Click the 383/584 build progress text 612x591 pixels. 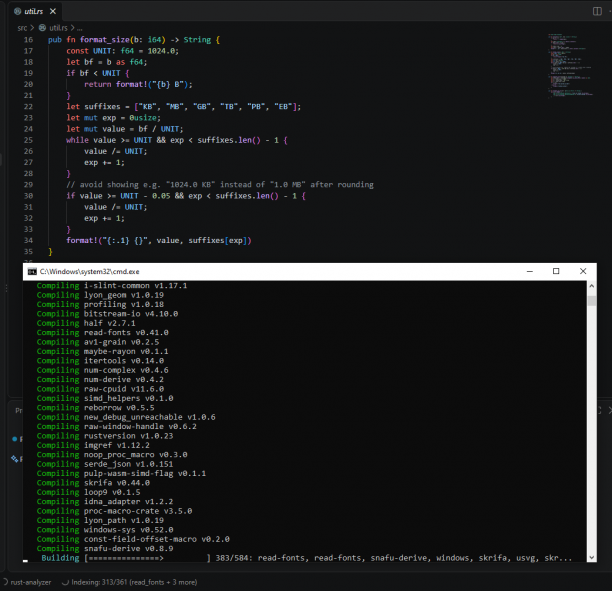[x=234, y=558]
